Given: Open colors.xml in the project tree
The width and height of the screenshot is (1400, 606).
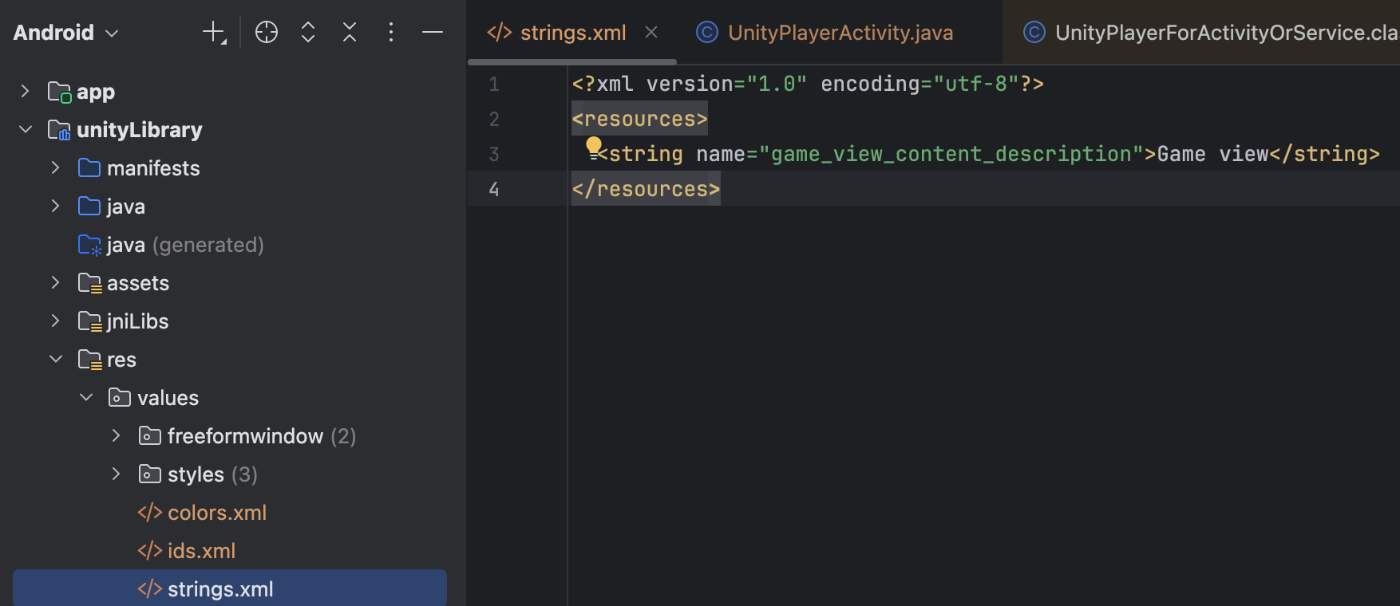Looking at the screenshot, I should (x=217, y=513).
